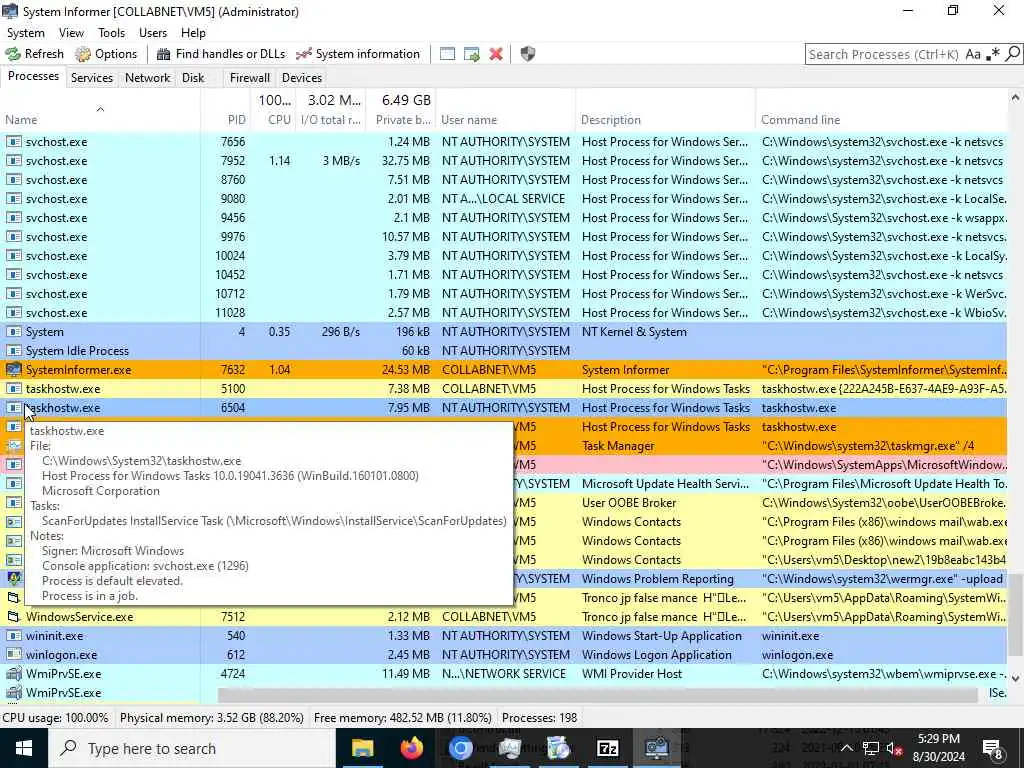The height and width of the screenshot is (768, 1024).
Task: Open the System menu
Action: point(25,33)
